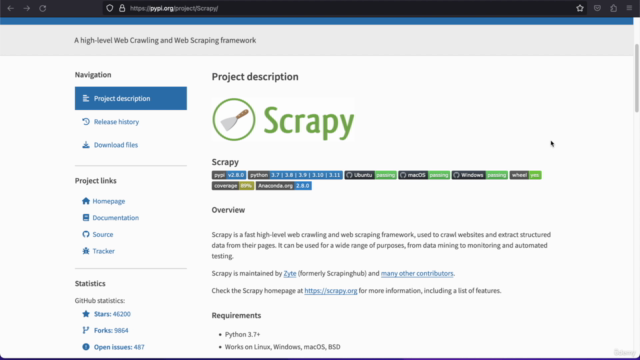Open the Download files tab

[116, 145]
